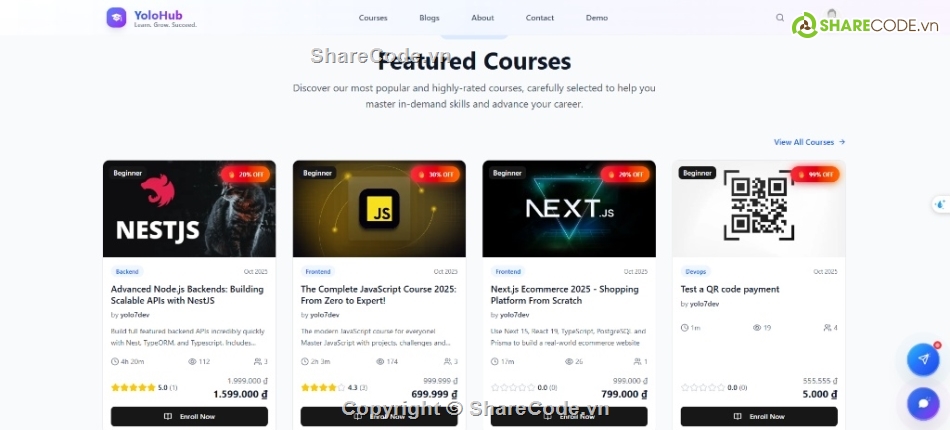Click the 20% OFF badge on NestJS card
Screen dimensions: 950x430
click(x=245, y=174)
